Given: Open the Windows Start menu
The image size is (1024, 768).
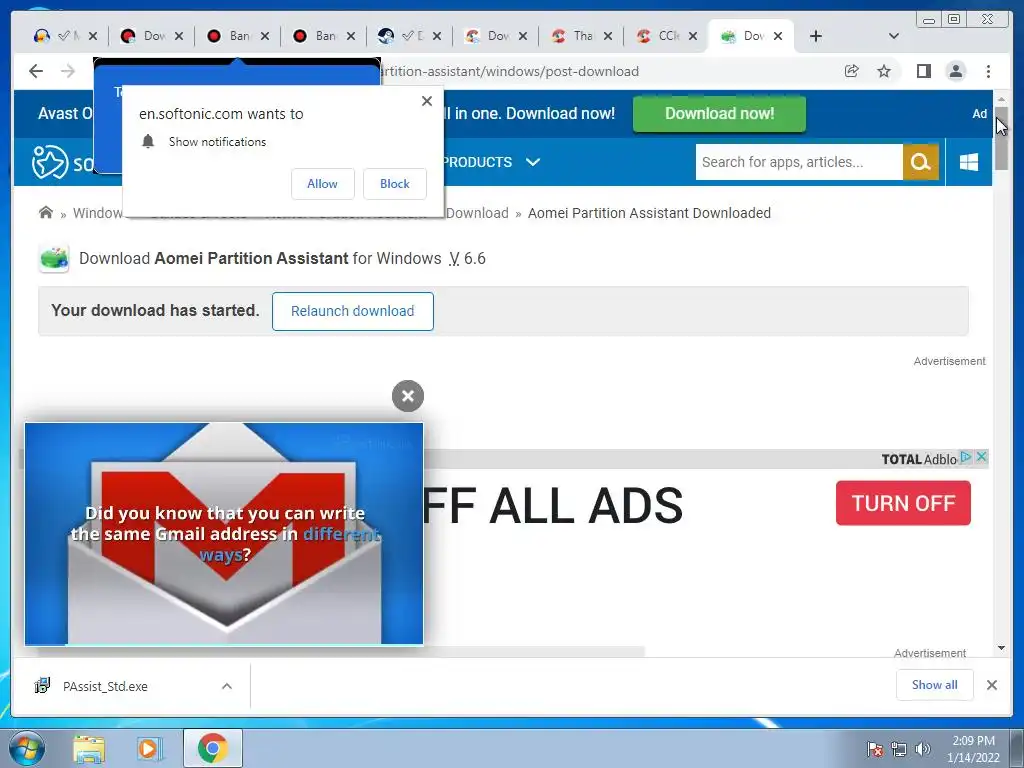Looking at the screenshot, I should (26, 748).
